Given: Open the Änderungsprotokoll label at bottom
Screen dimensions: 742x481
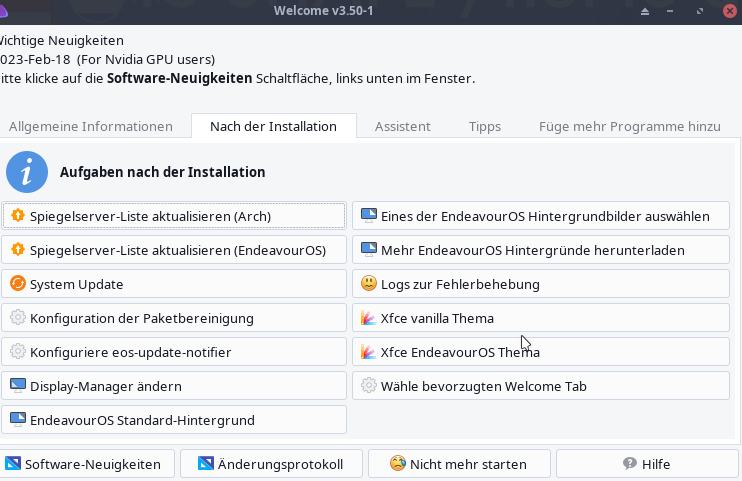Looking at the screenshot, I should [281, 464].
